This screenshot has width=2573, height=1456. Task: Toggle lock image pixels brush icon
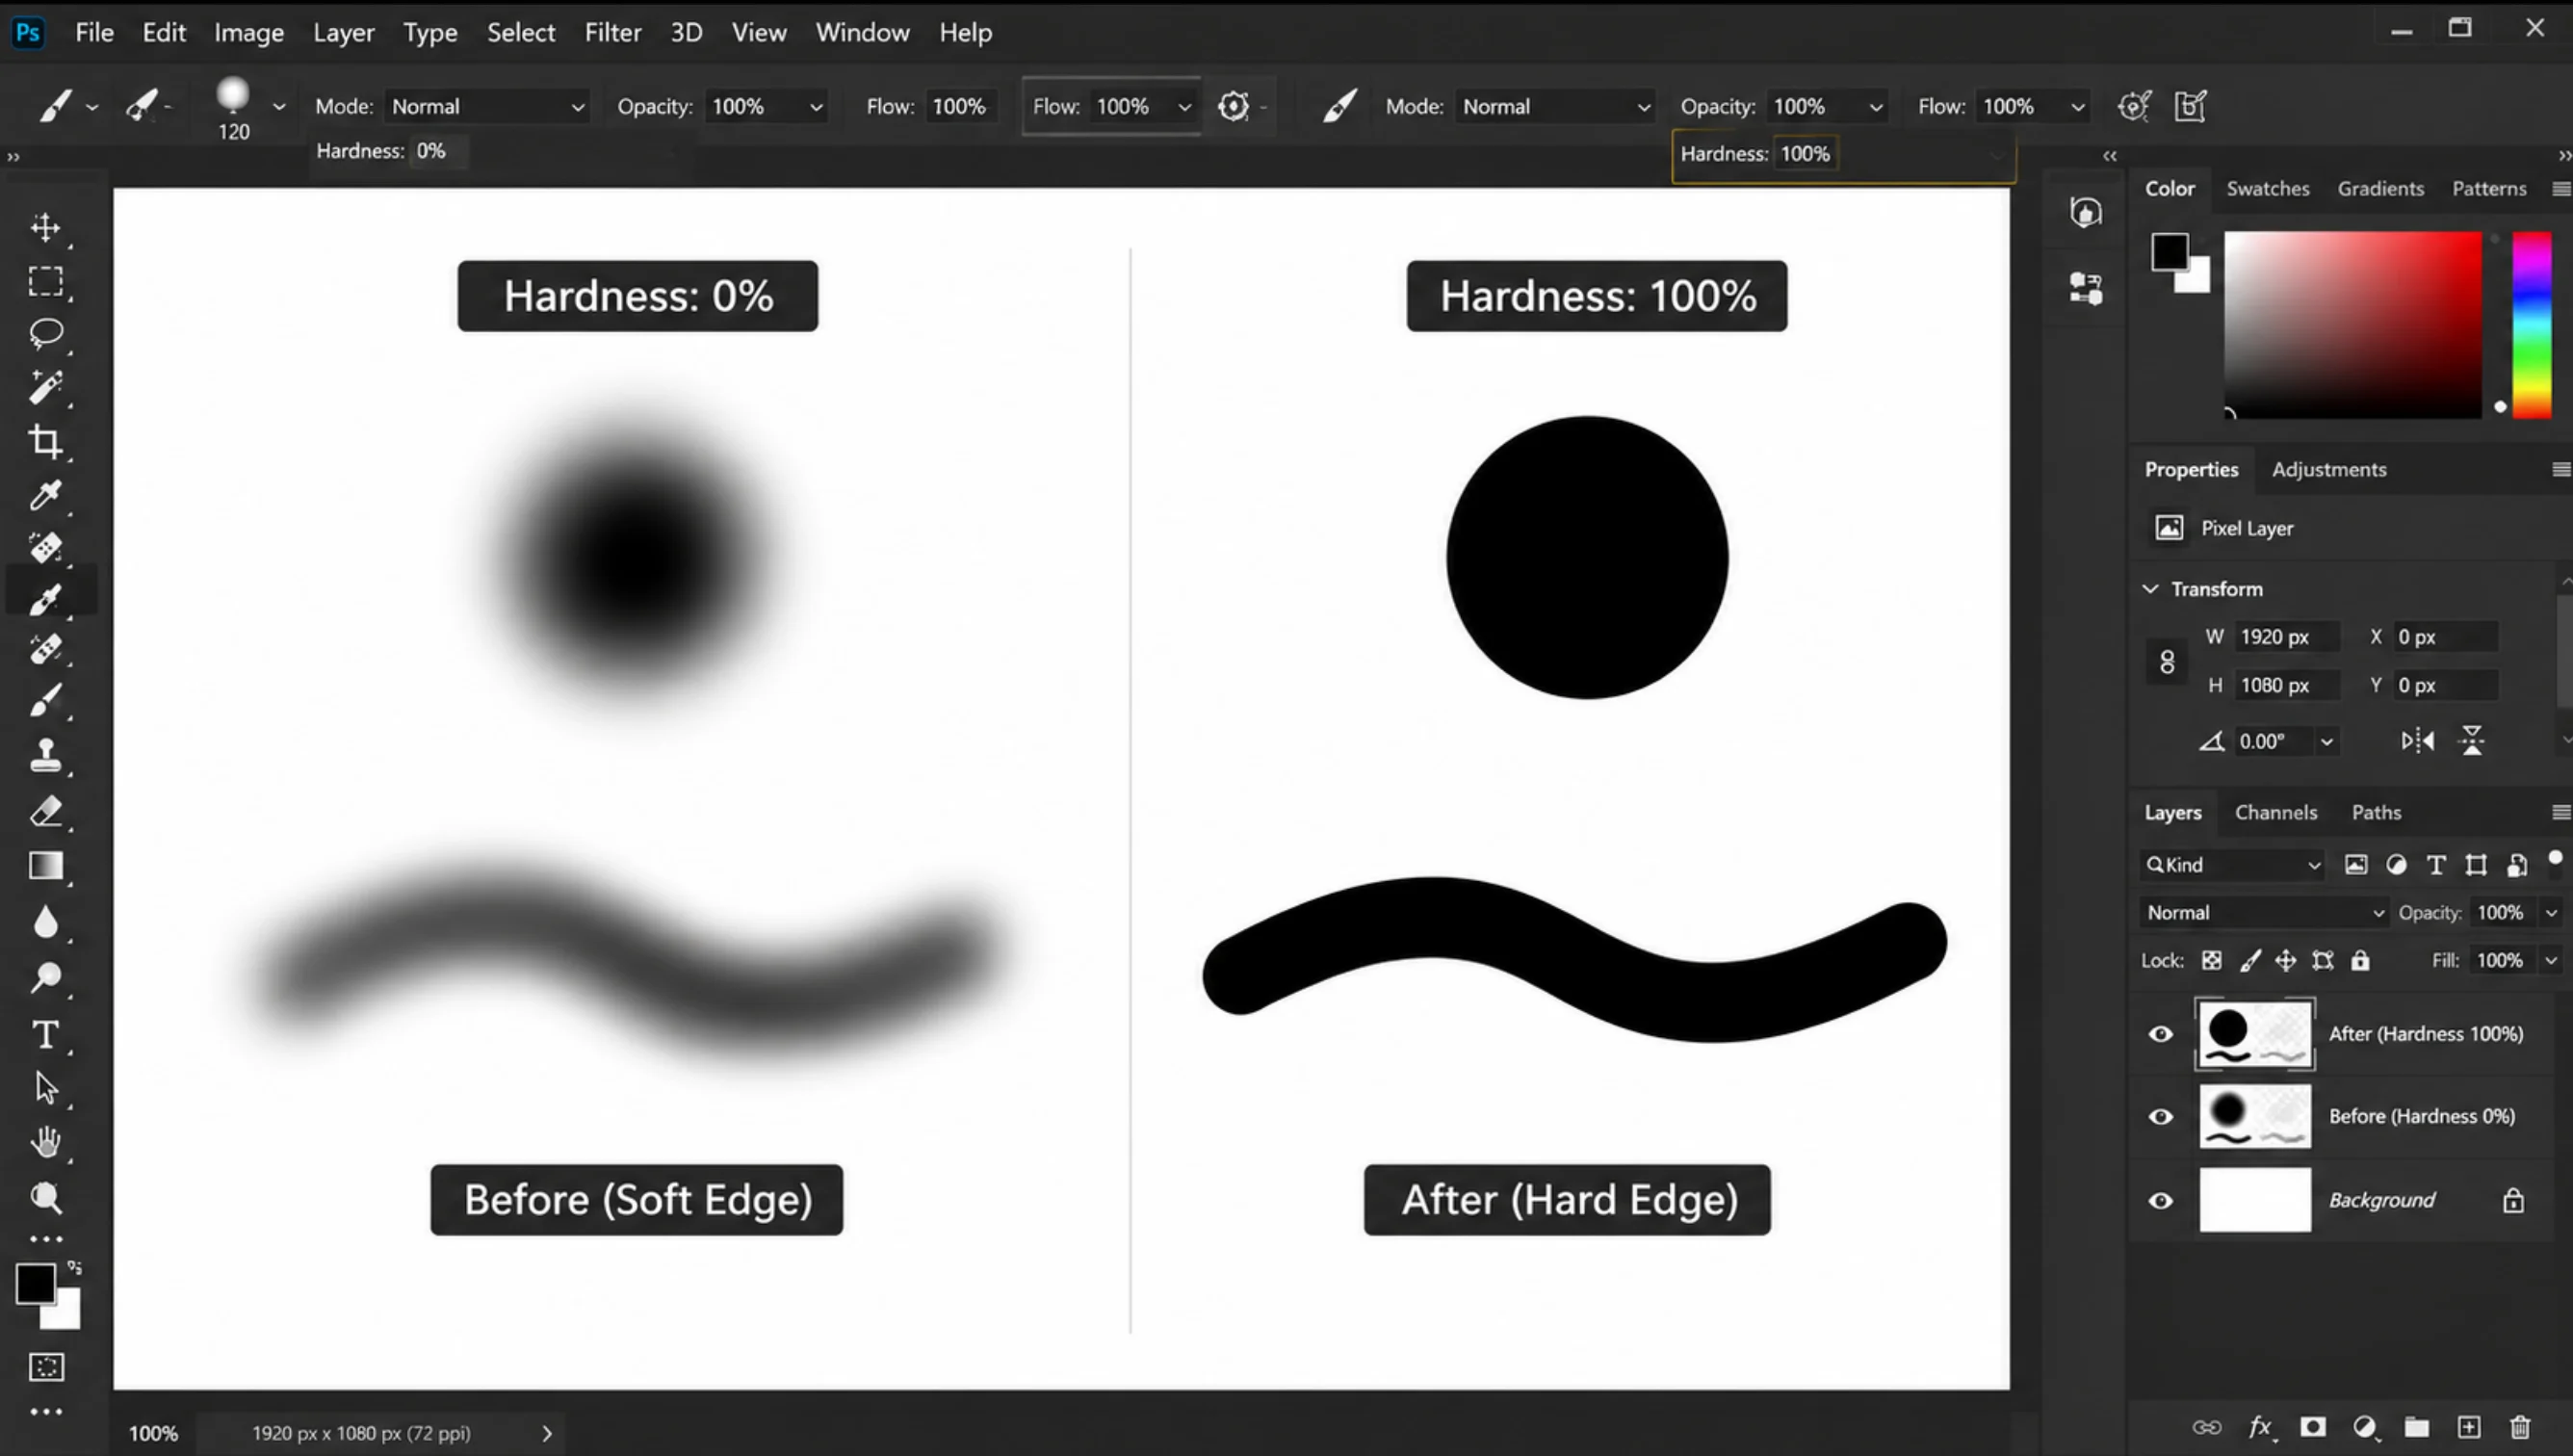pyautogui.click(x=2250, y=961)
